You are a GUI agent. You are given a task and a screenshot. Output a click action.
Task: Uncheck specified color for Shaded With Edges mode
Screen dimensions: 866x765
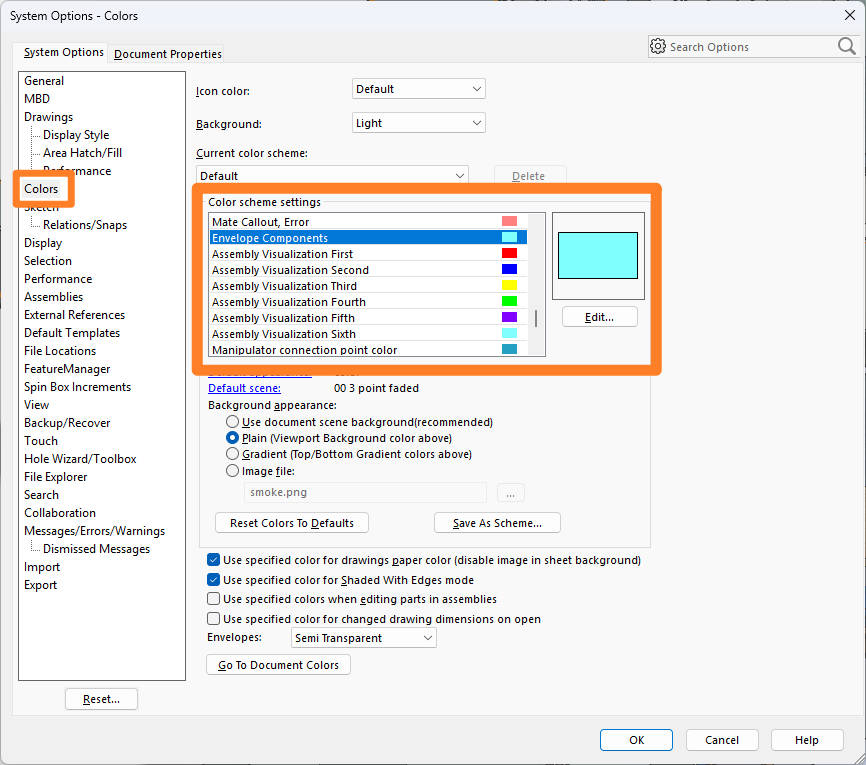coord(213,578)
